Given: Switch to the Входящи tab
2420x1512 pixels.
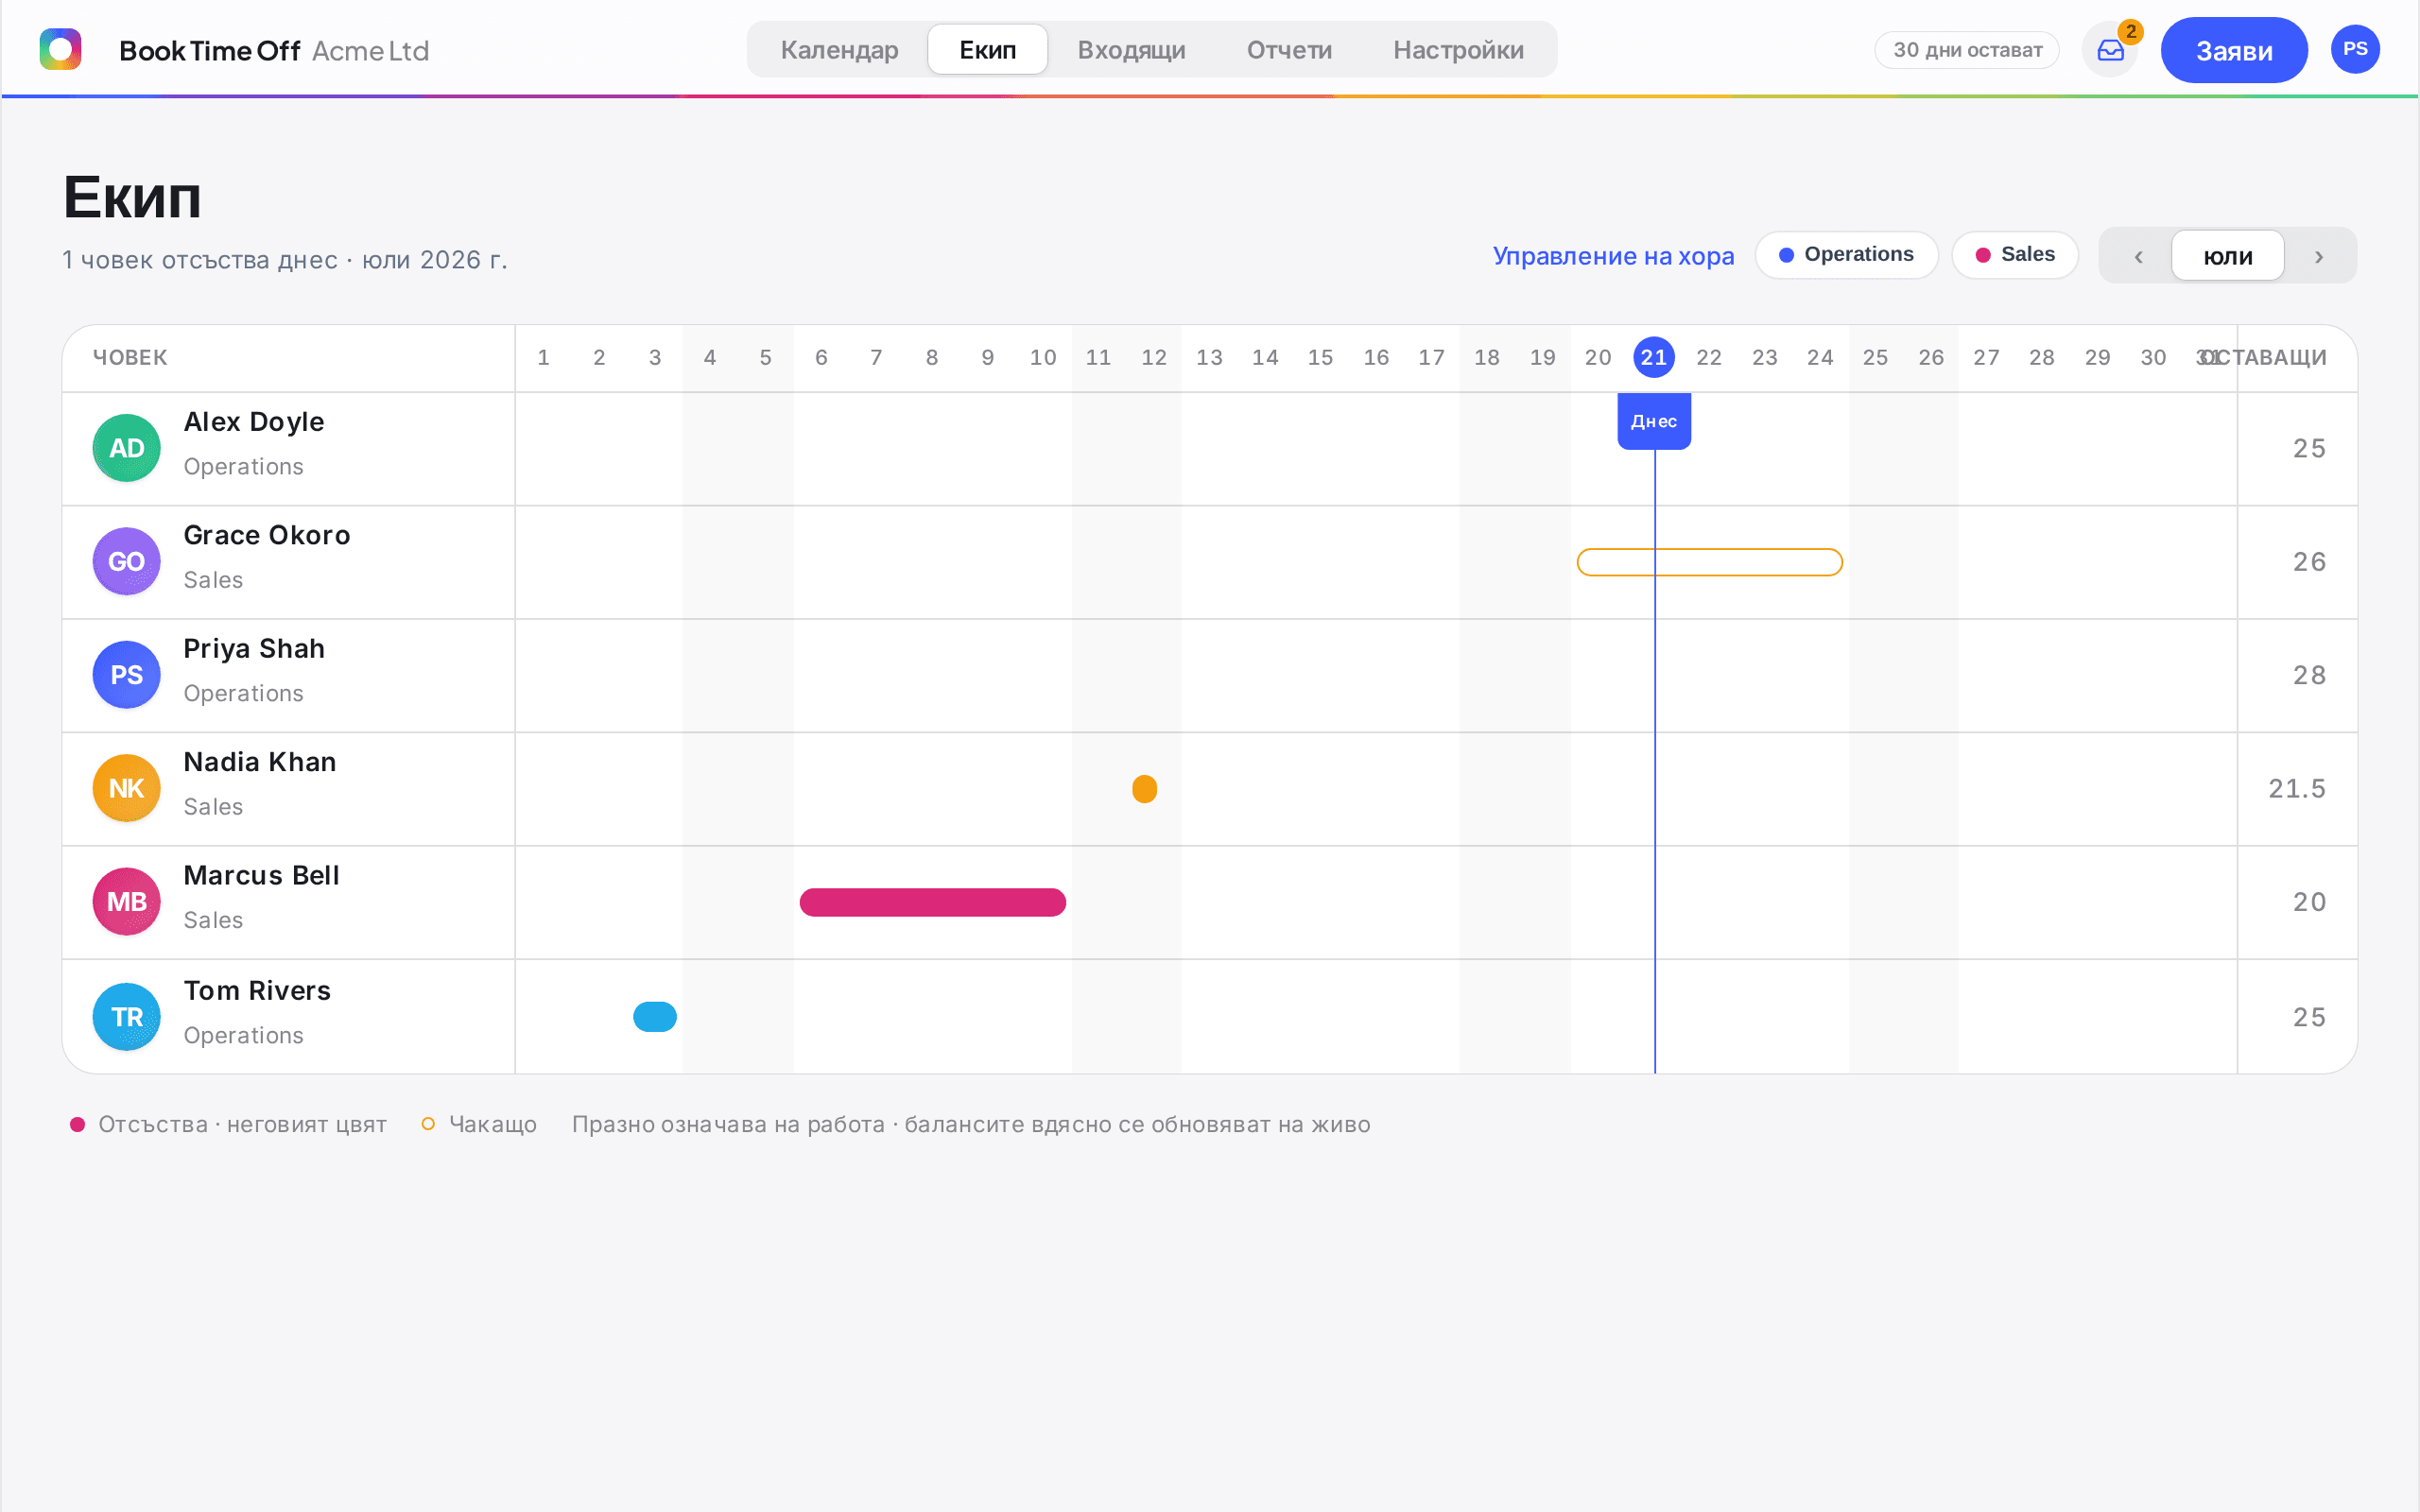Looking at the screenshot, I should (1131, 50).
